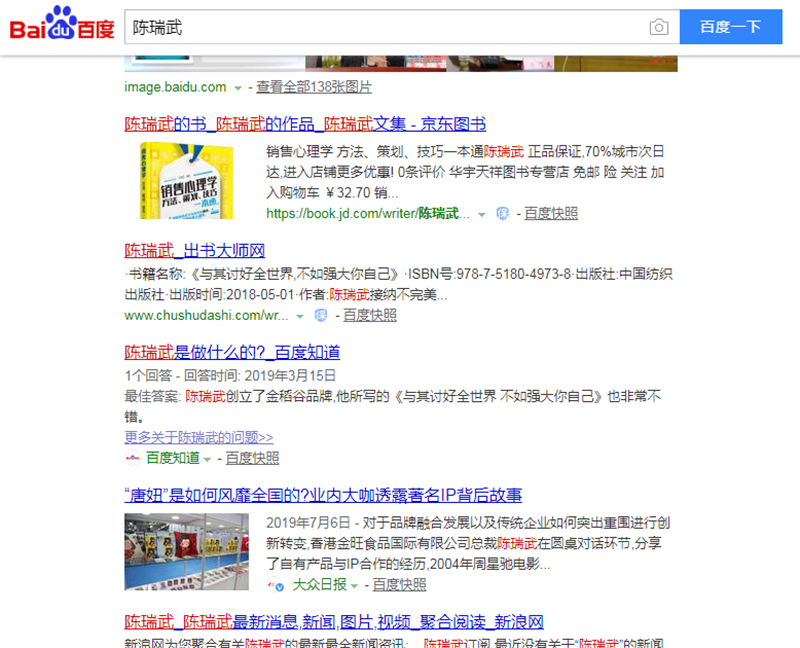Open the 查看全部138张图片 link
800x648 pixels.
point(313,87)
